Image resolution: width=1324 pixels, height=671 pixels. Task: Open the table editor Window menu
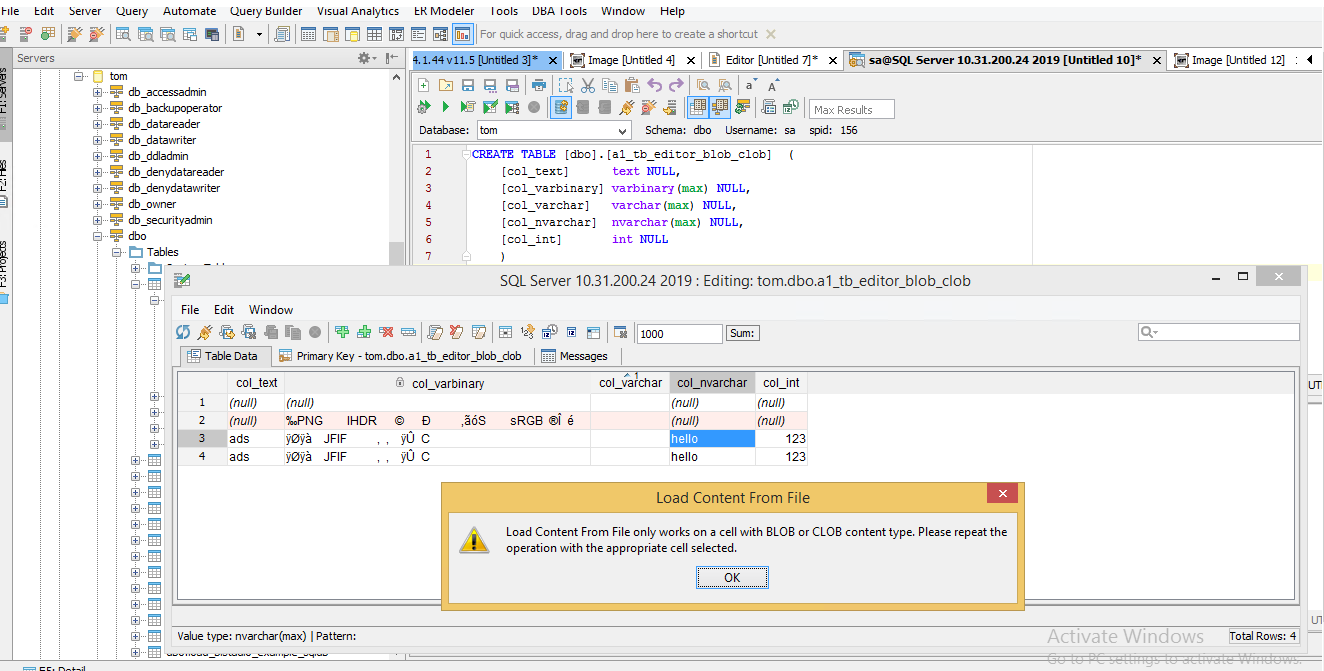(x=271, y=310)
